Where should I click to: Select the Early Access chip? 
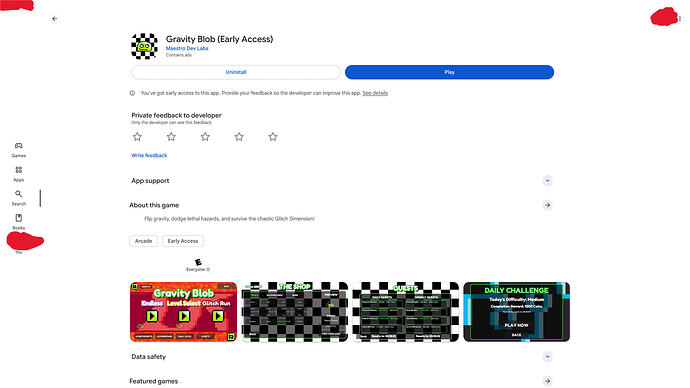coord(183,241)
